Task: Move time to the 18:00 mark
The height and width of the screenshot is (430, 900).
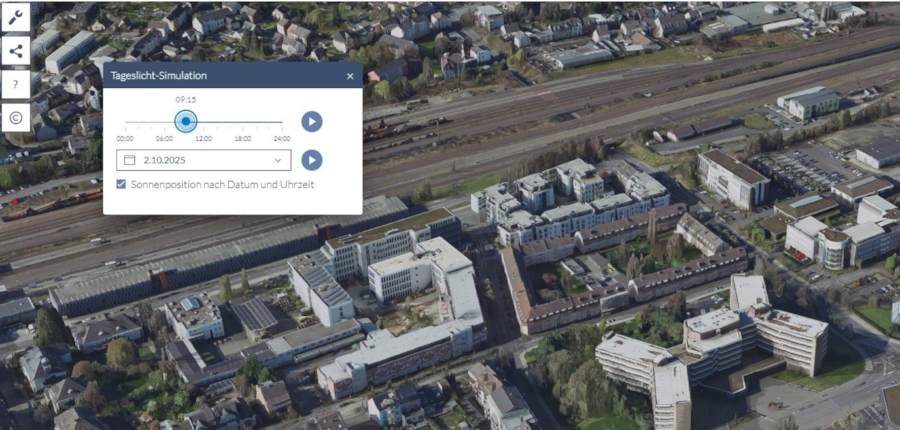Action: click(x=242, y=124)
